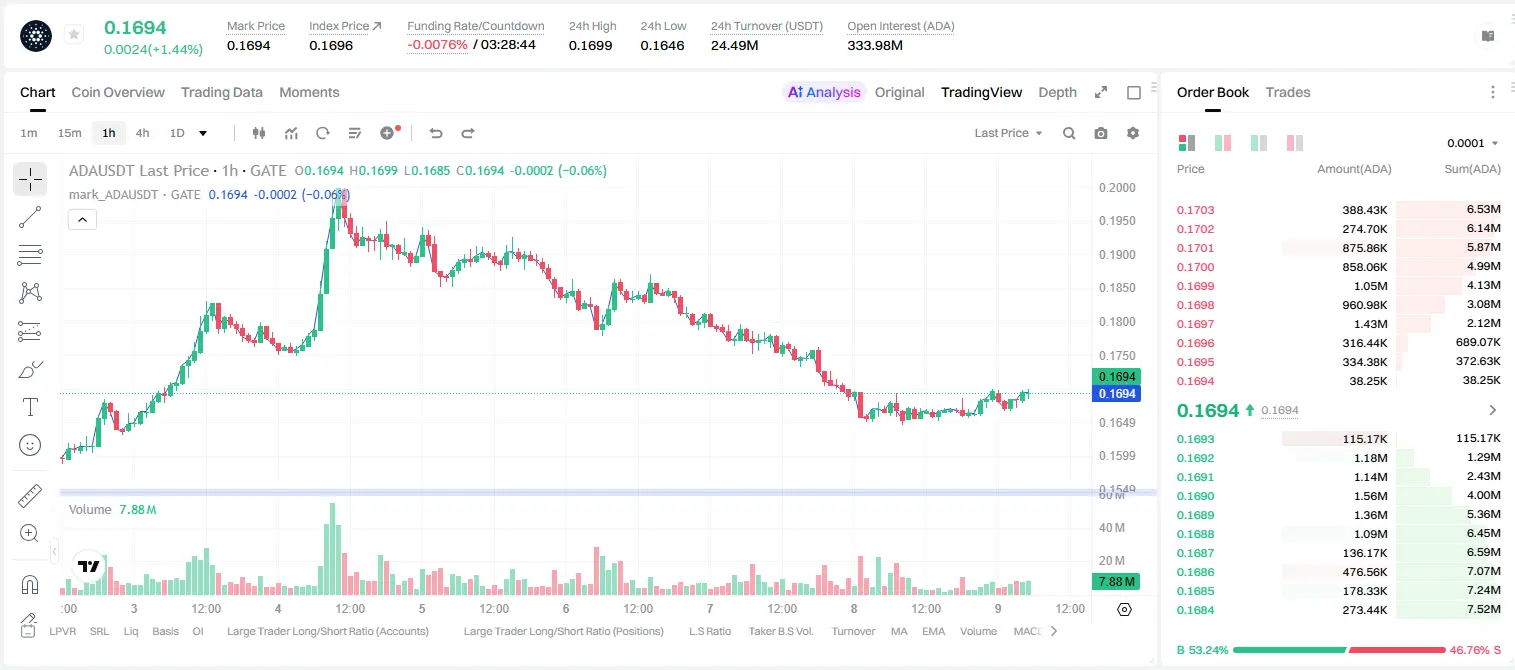
Task: Open AI Analysis
Action: 823,92
